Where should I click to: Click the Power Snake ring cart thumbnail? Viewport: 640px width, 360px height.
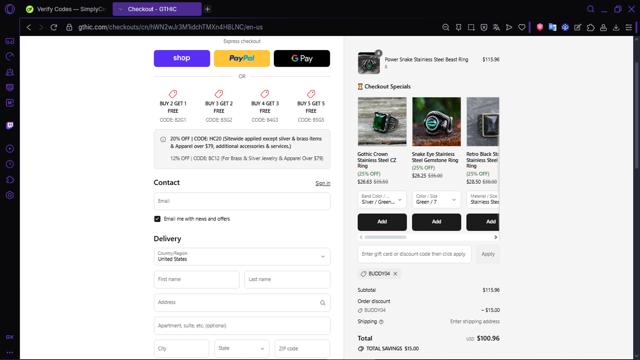point(369,63)
